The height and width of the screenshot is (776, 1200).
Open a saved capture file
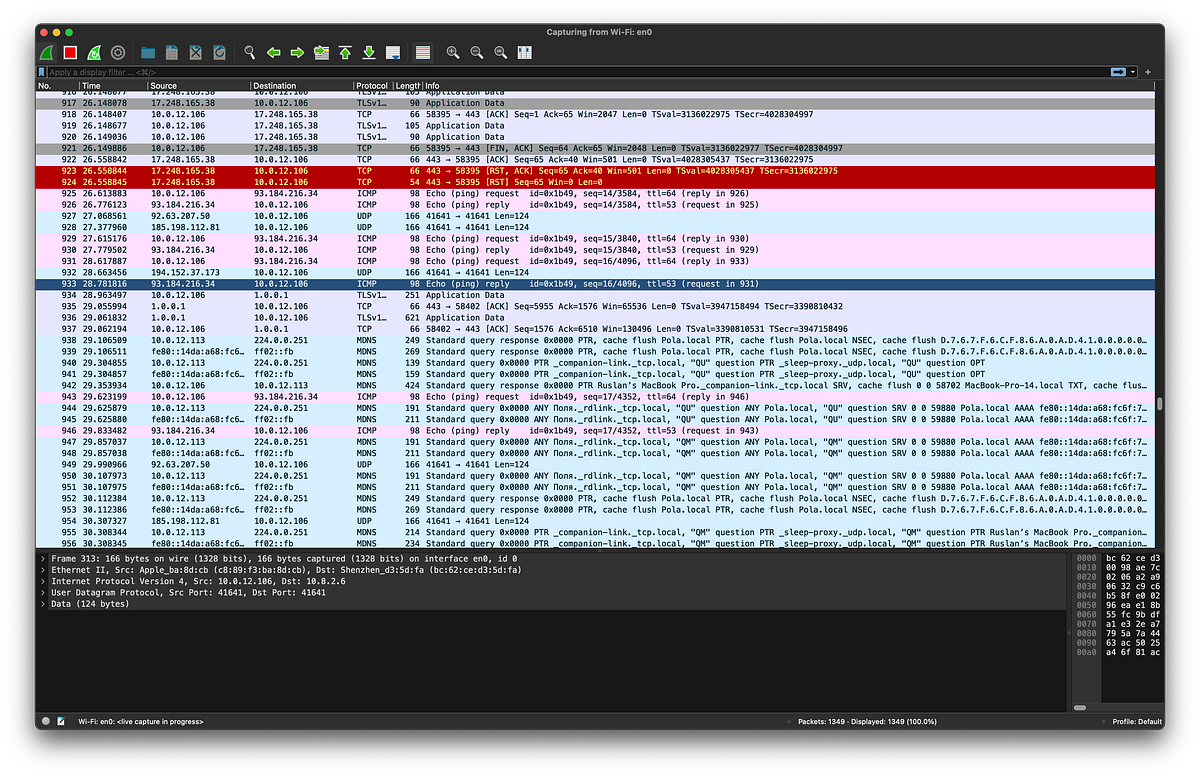[147, 52]
